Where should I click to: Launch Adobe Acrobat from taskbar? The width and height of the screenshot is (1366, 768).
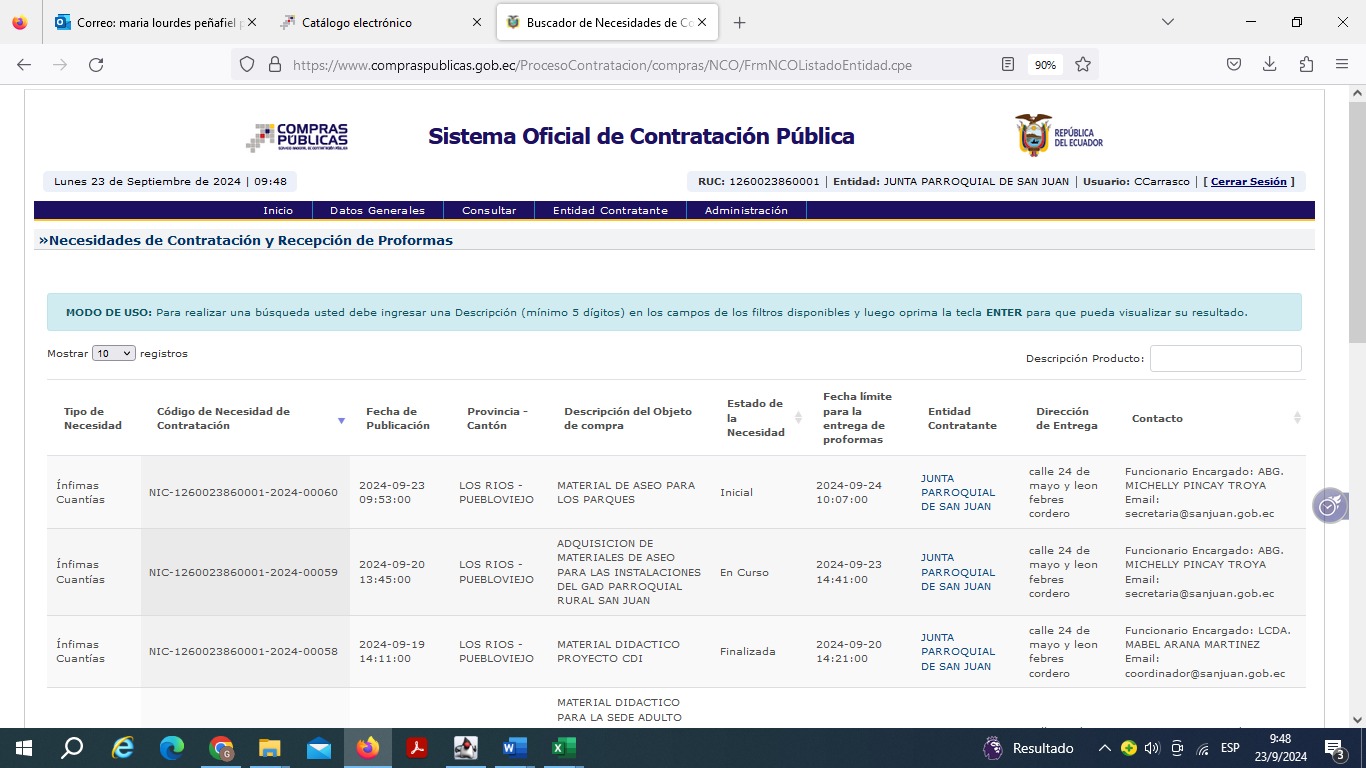click(x=417, y=748)
